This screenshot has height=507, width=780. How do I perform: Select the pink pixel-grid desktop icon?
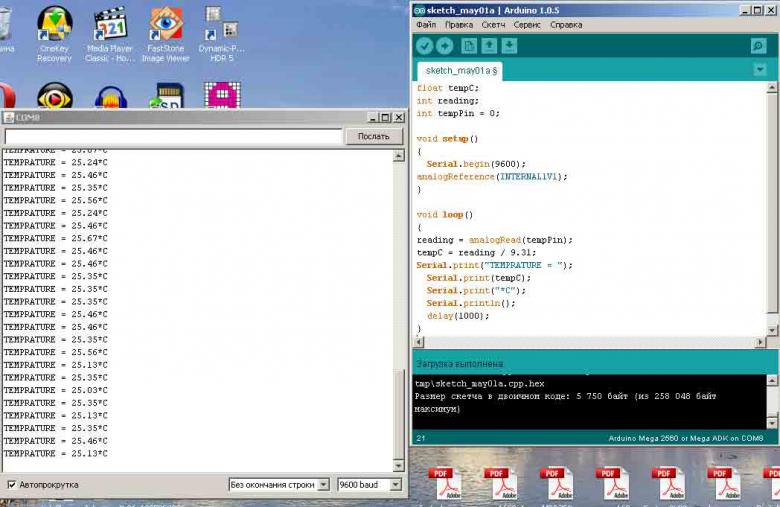222,95
